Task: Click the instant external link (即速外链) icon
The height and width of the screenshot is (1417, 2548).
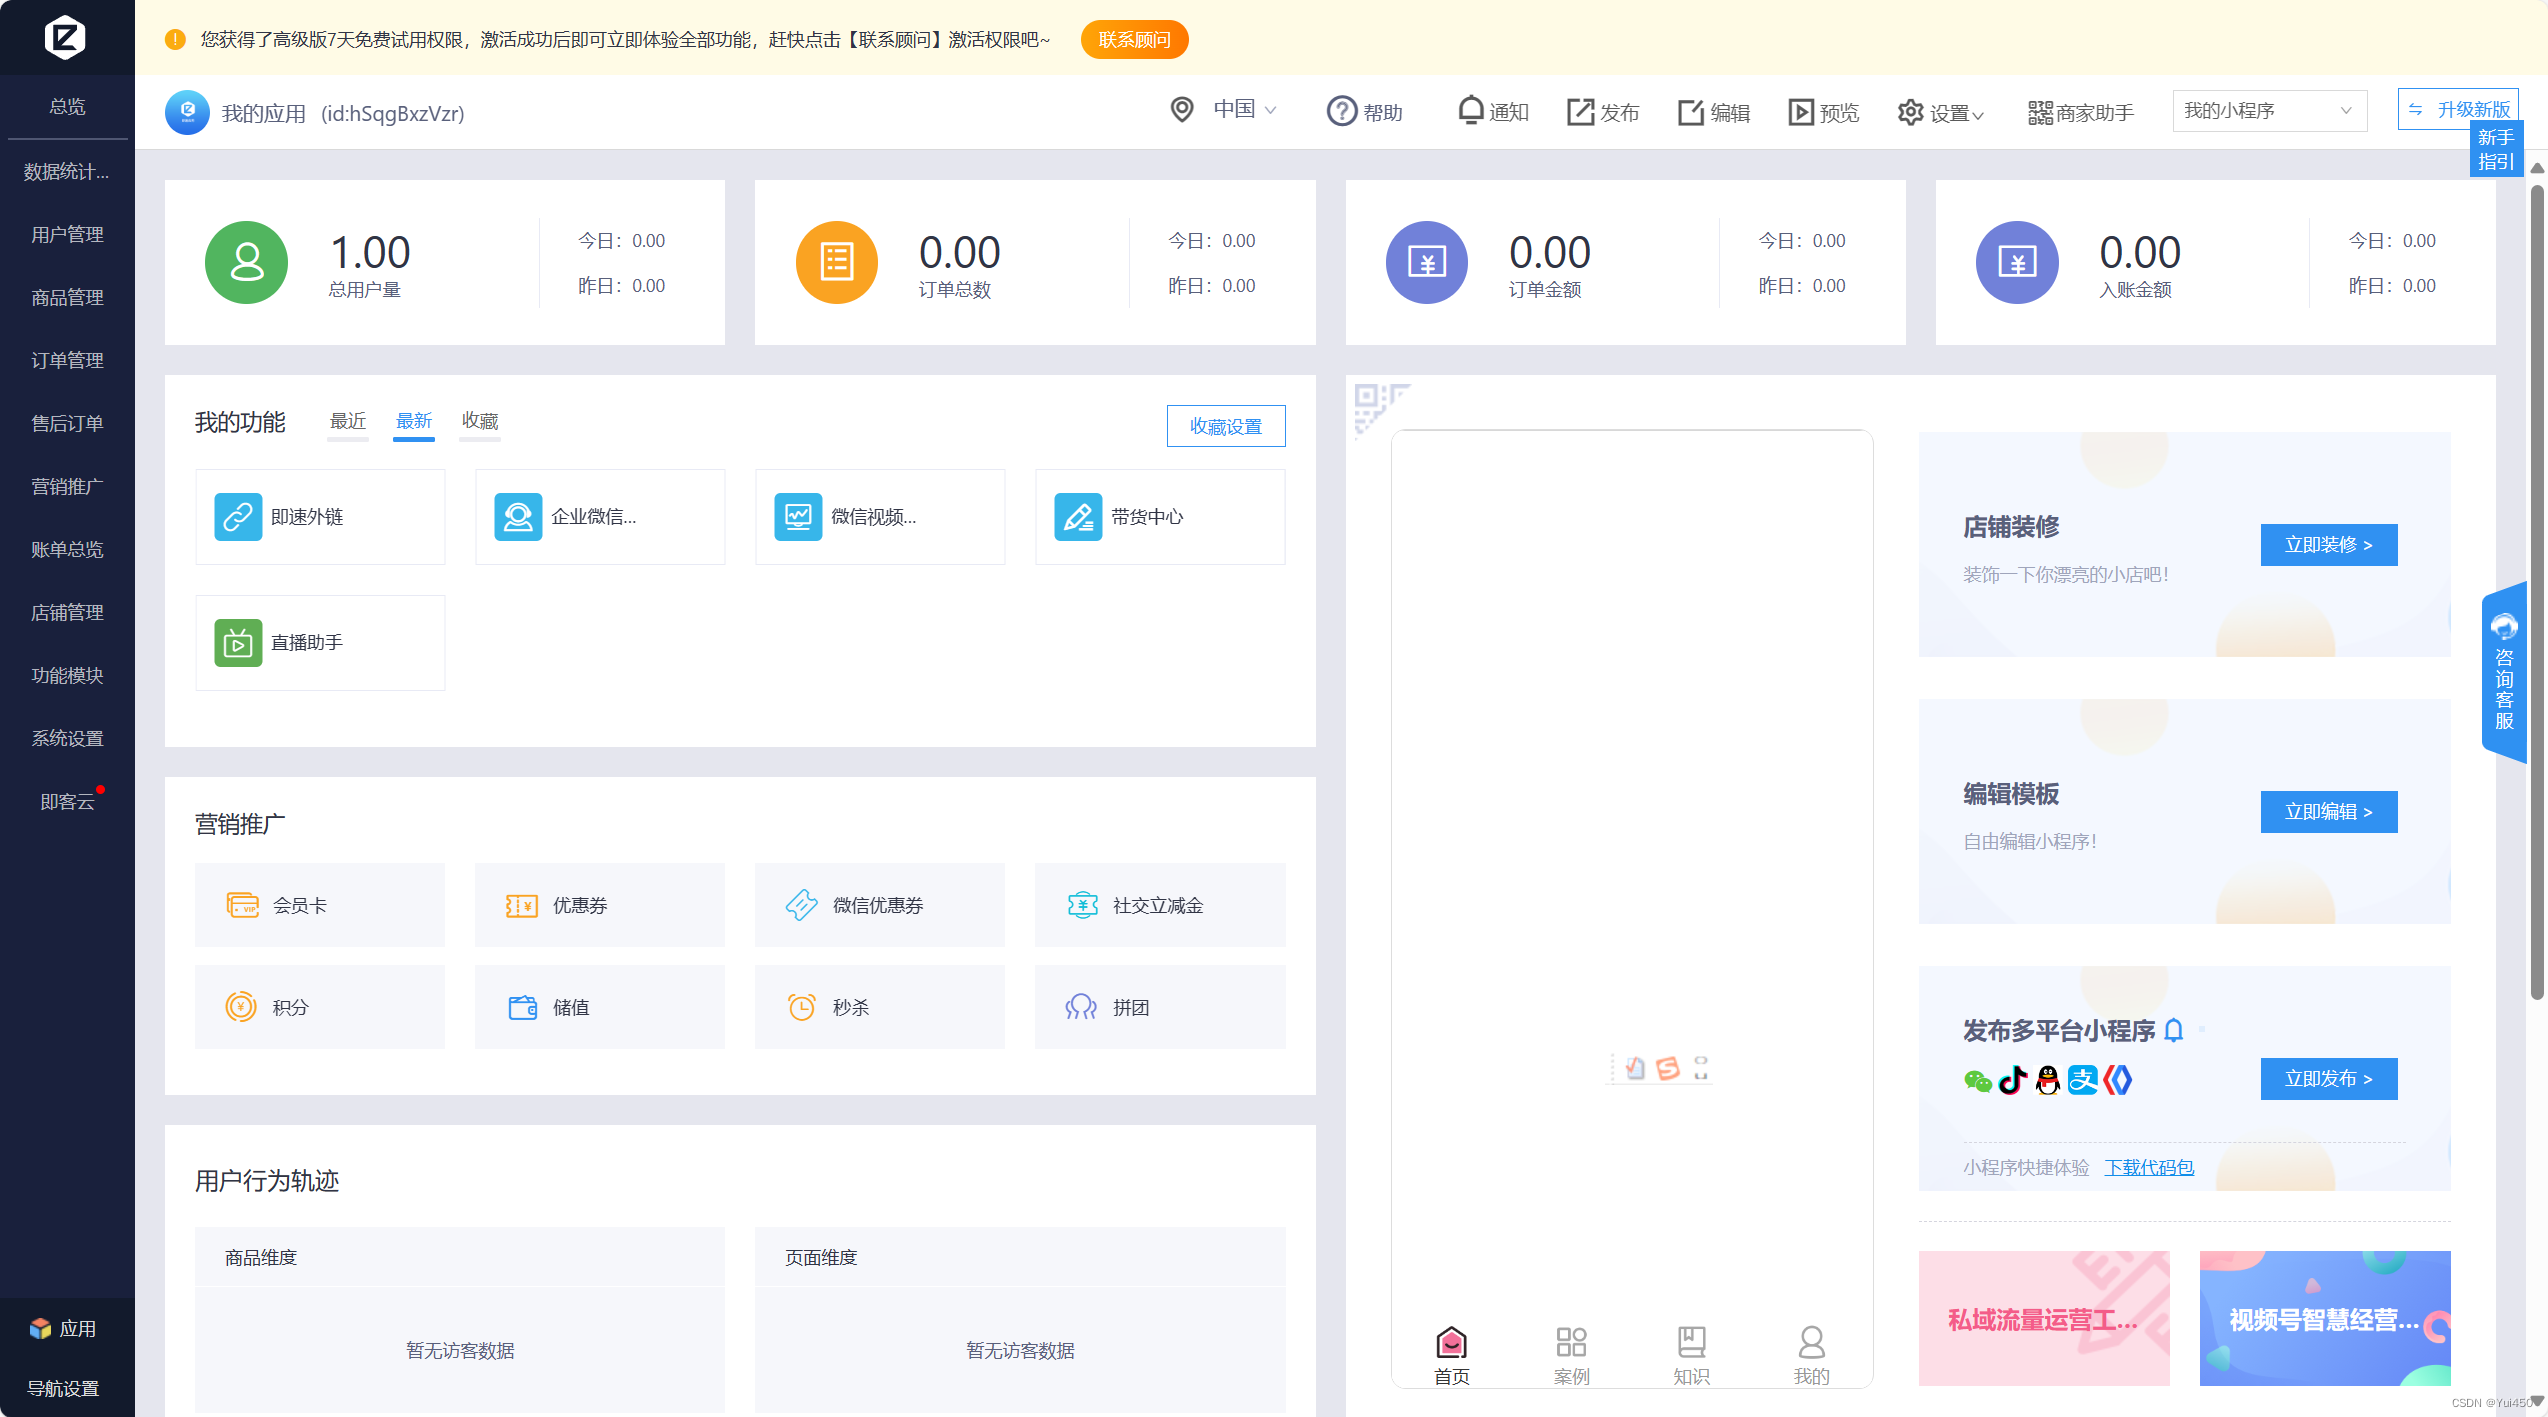Action: tap(238, 517)
